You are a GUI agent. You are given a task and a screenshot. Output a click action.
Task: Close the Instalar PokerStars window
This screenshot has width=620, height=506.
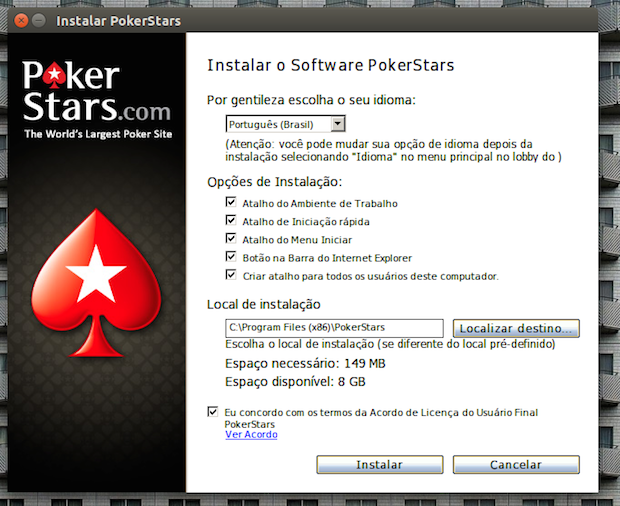pos(21,21)
